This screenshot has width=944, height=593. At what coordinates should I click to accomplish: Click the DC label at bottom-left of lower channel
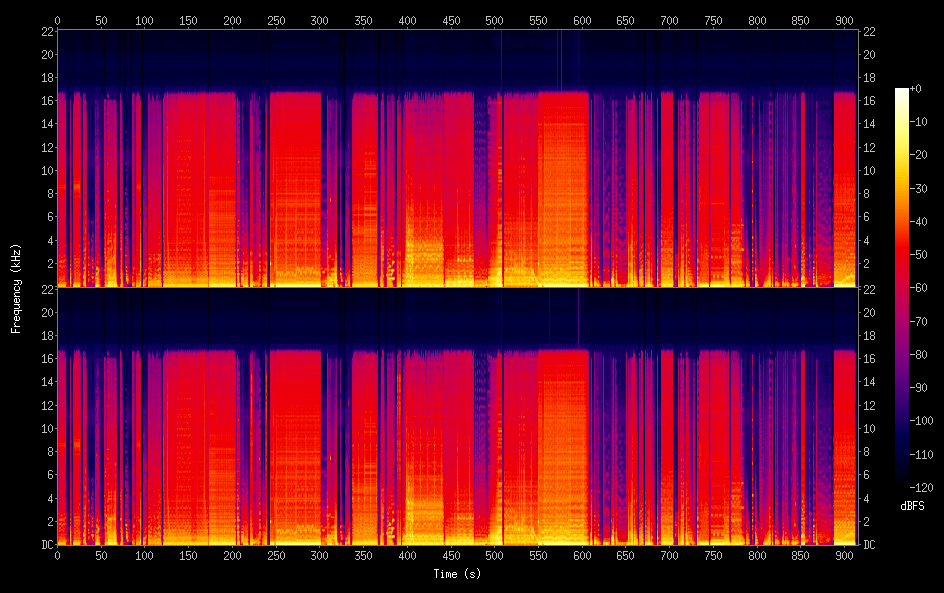pos(44,545)
